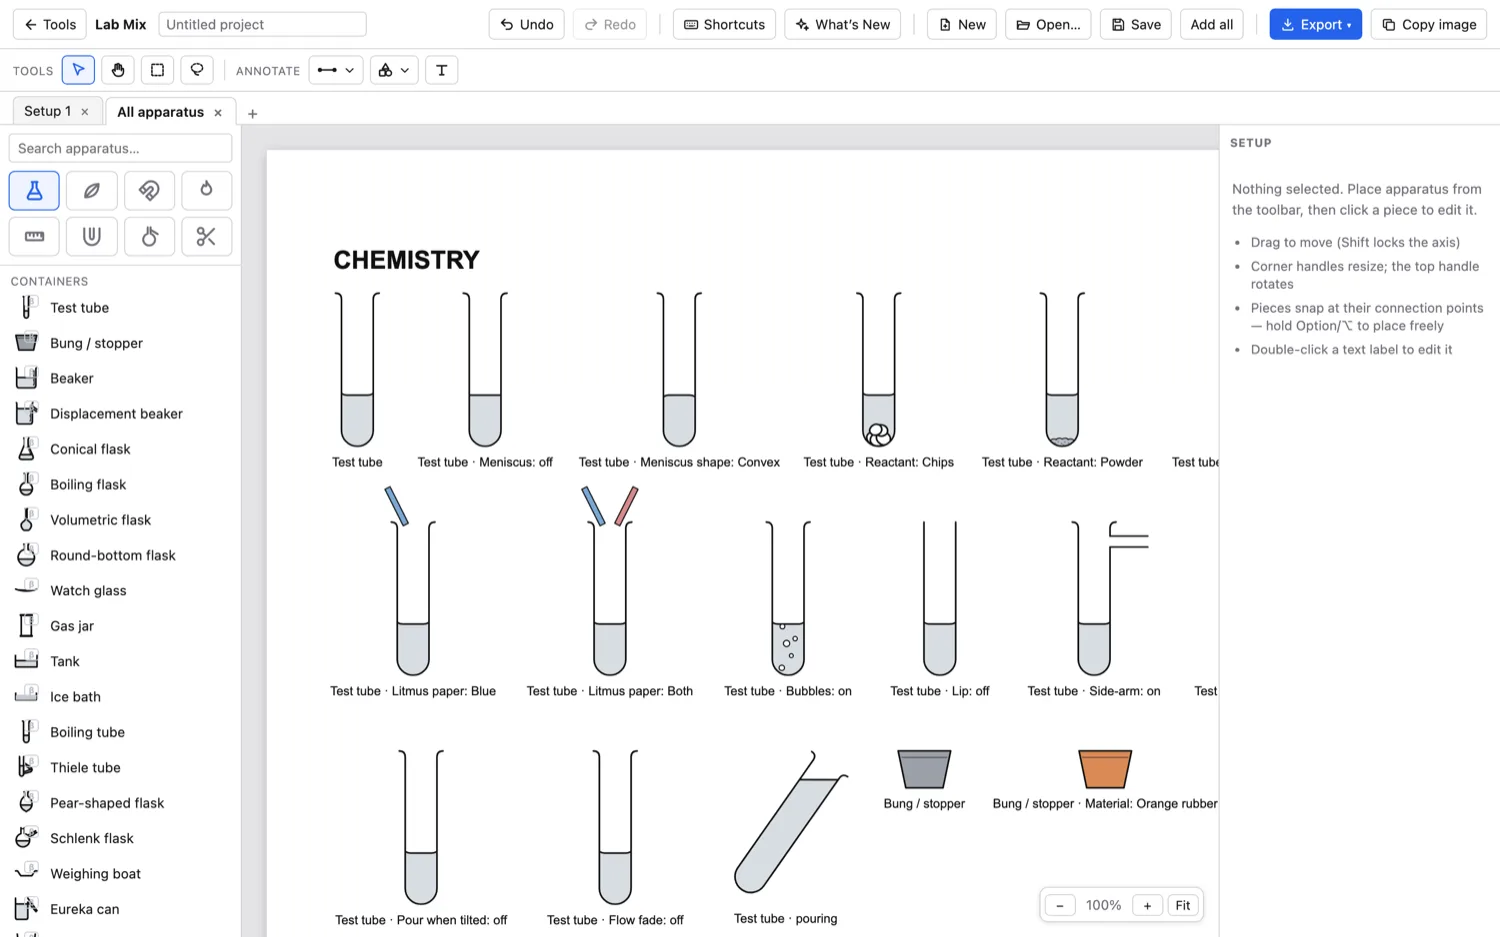The height and width of the screenshot is (937, 1500).
Task: Select Tank in the list
Action: pyautogui.click(x=120, y=661)
